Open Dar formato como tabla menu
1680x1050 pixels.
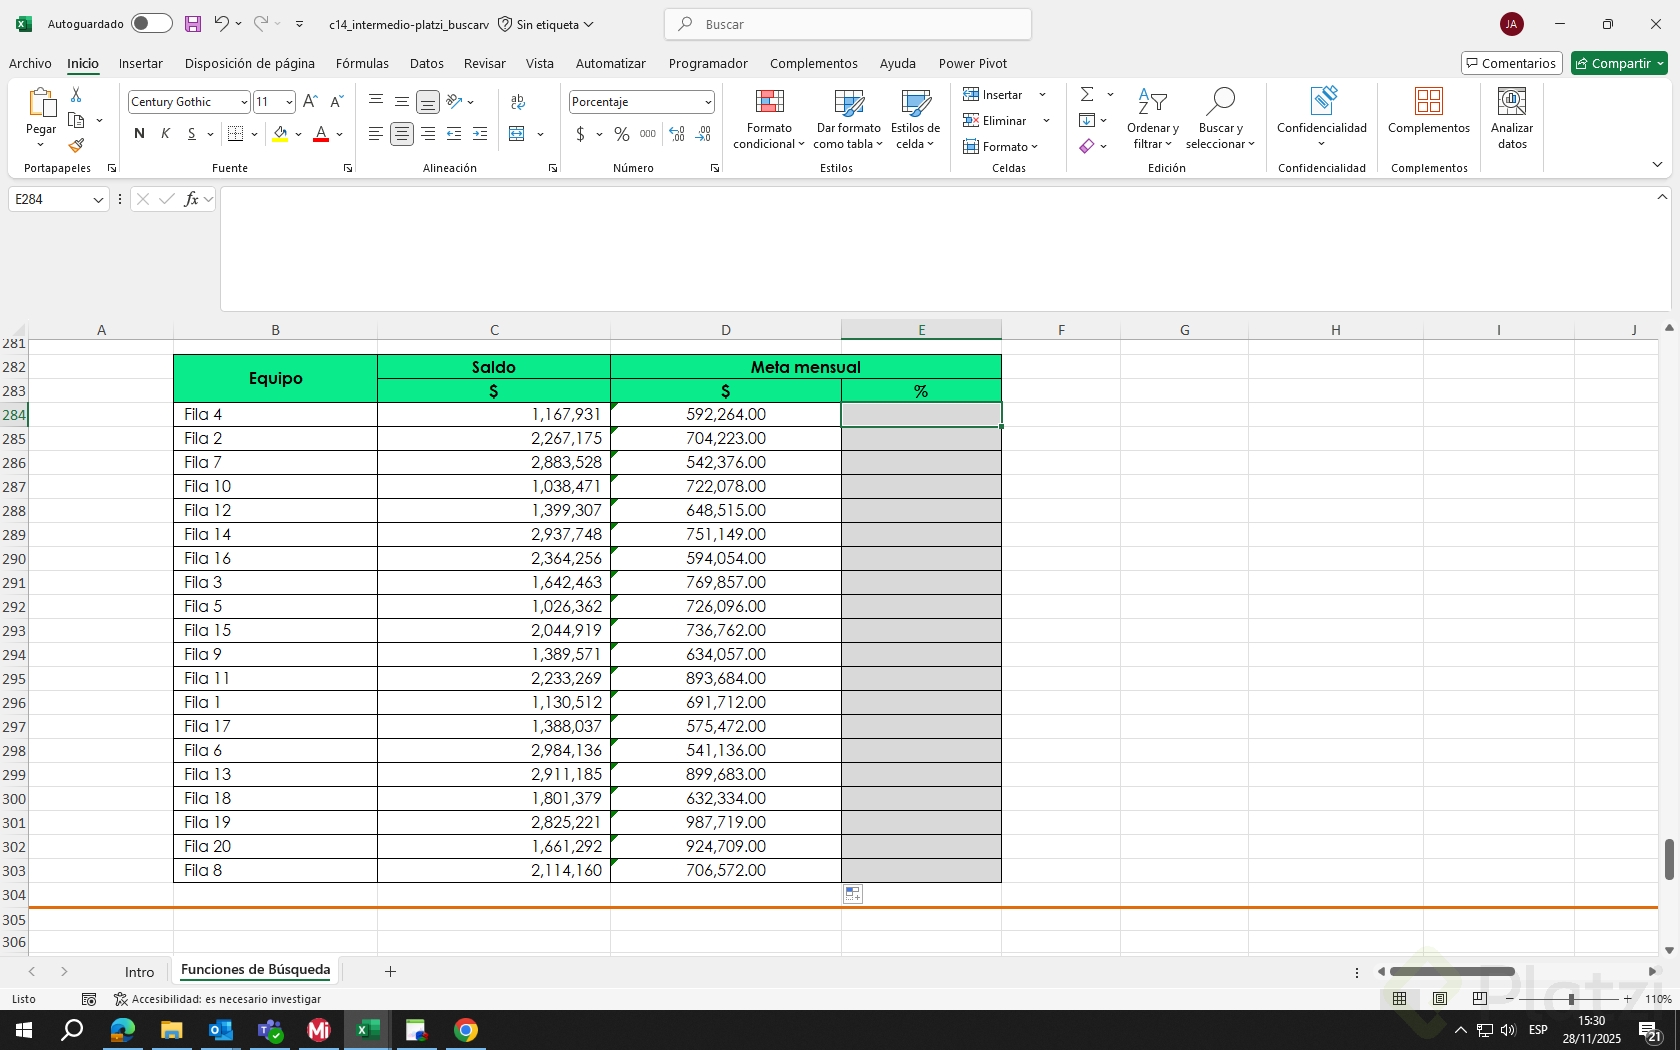point(849,119)
